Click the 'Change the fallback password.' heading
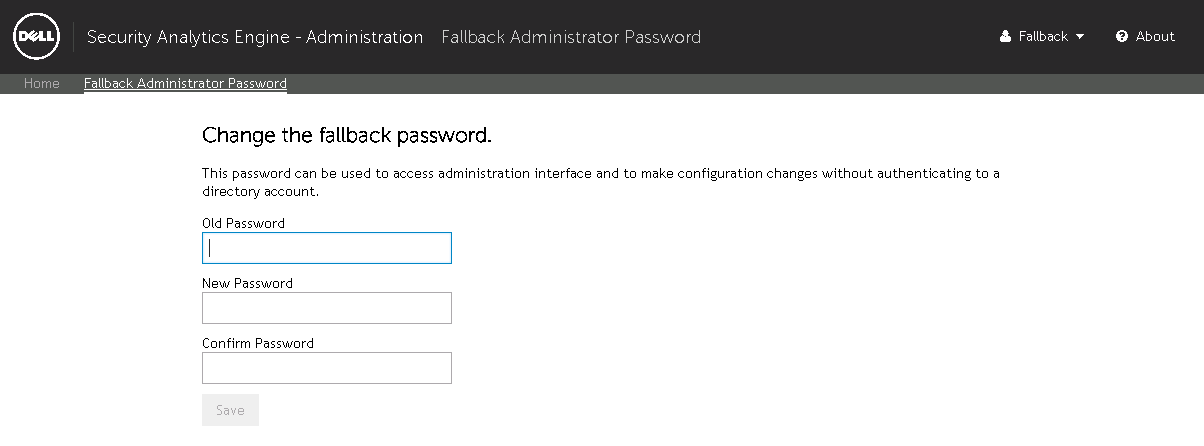 (347, 135)
